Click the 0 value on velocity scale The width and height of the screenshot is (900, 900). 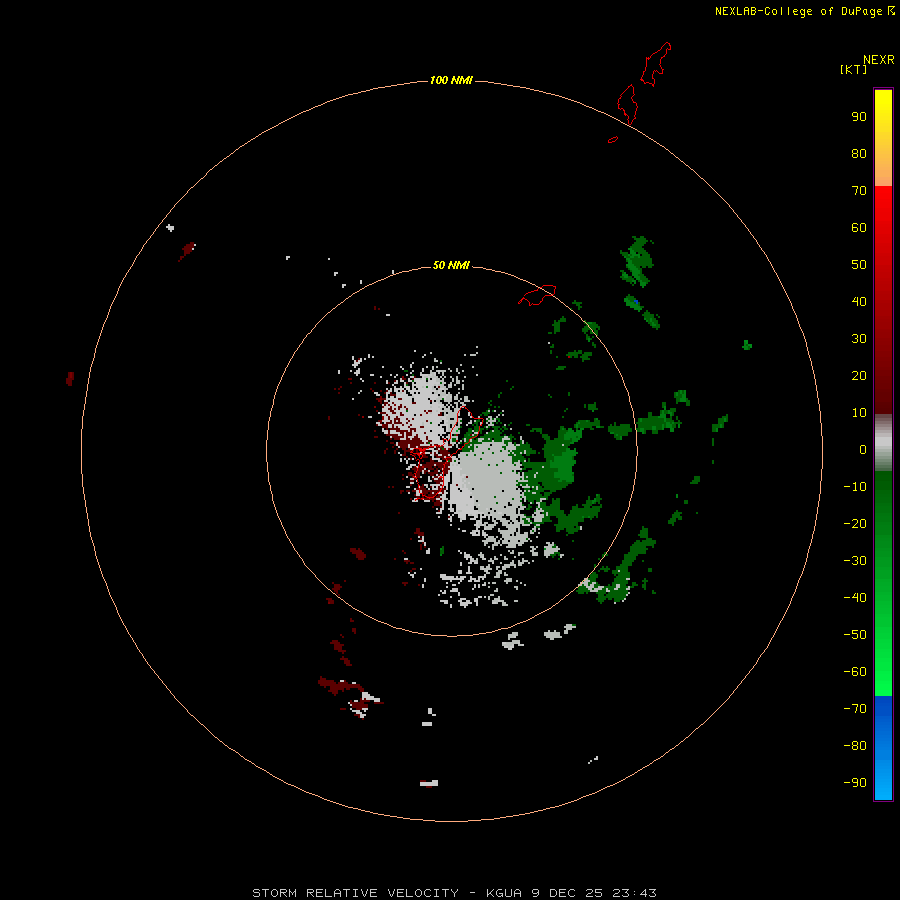click(x=863, y=449)
